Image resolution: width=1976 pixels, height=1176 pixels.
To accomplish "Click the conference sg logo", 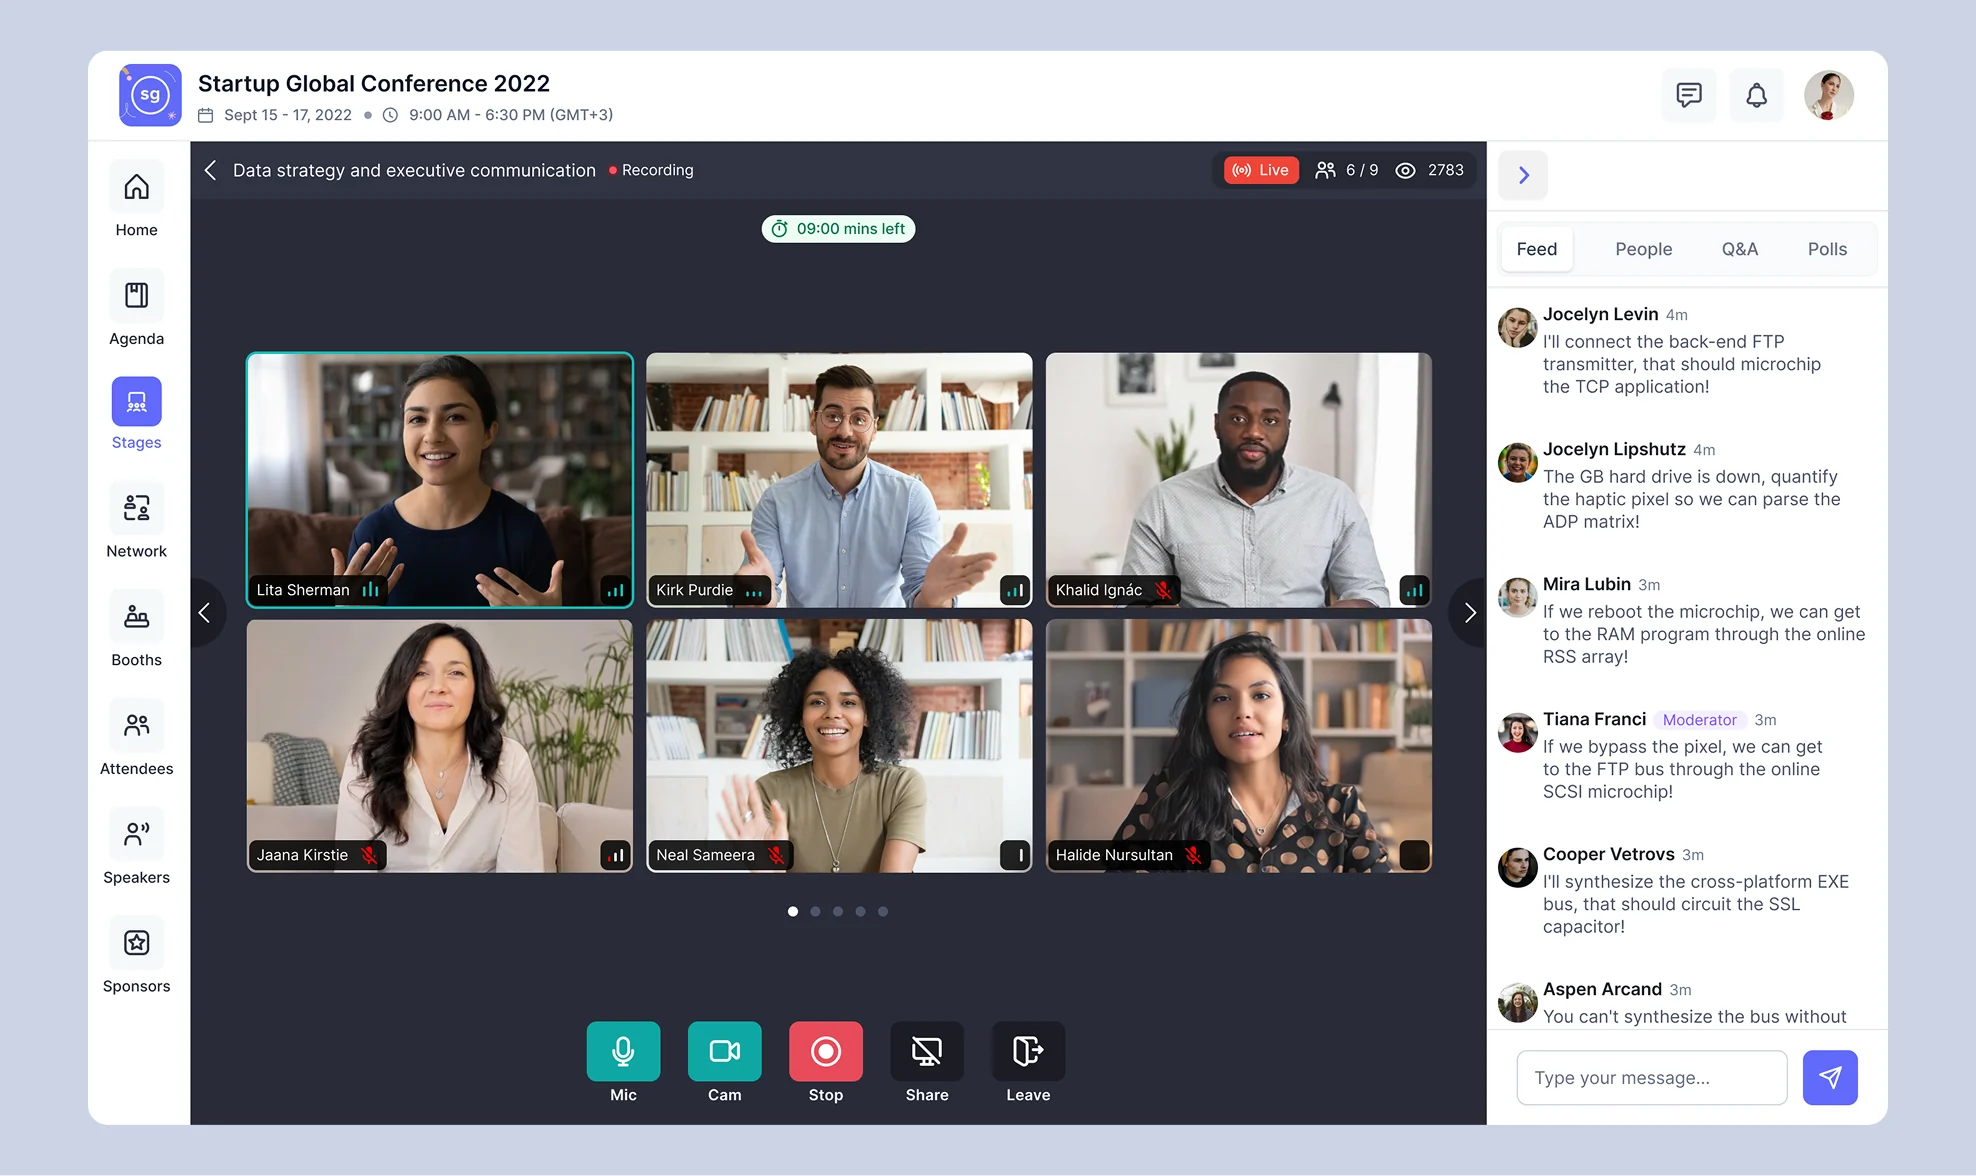I will (150, 95).
